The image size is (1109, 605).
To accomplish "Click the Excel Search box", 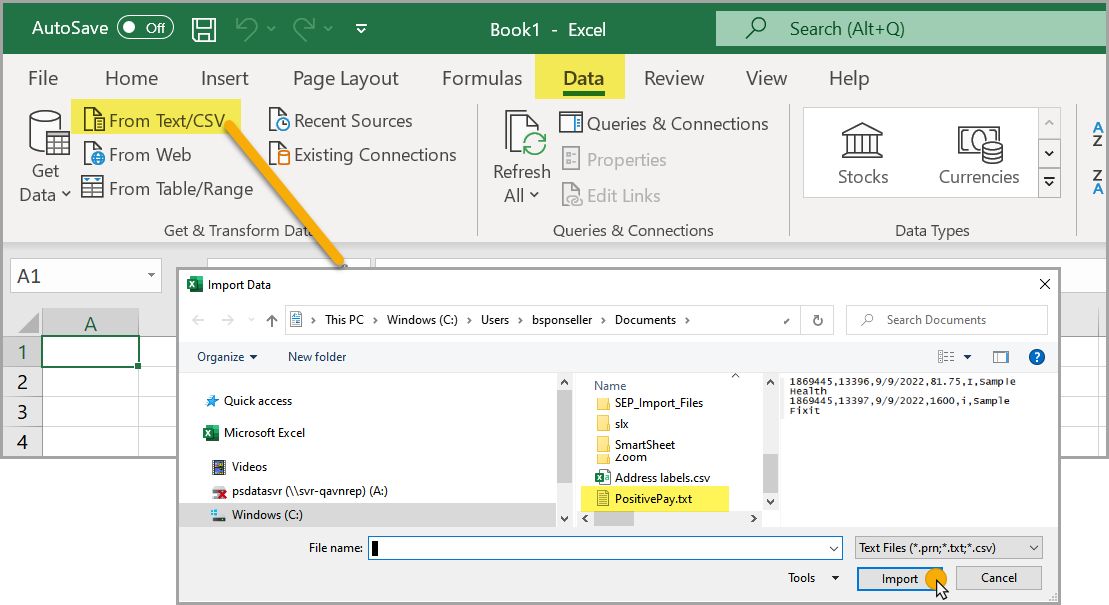I will (912, 29).
